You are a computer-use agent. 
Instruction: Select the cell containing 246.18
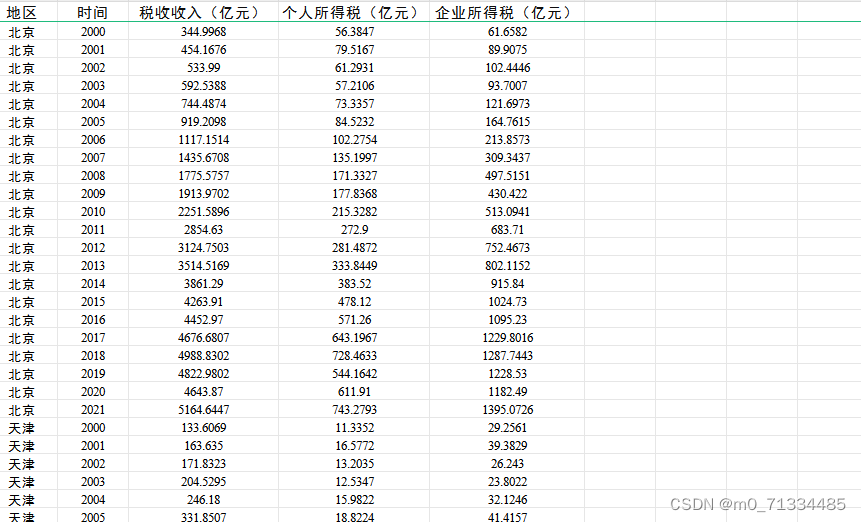coord(204,500)
